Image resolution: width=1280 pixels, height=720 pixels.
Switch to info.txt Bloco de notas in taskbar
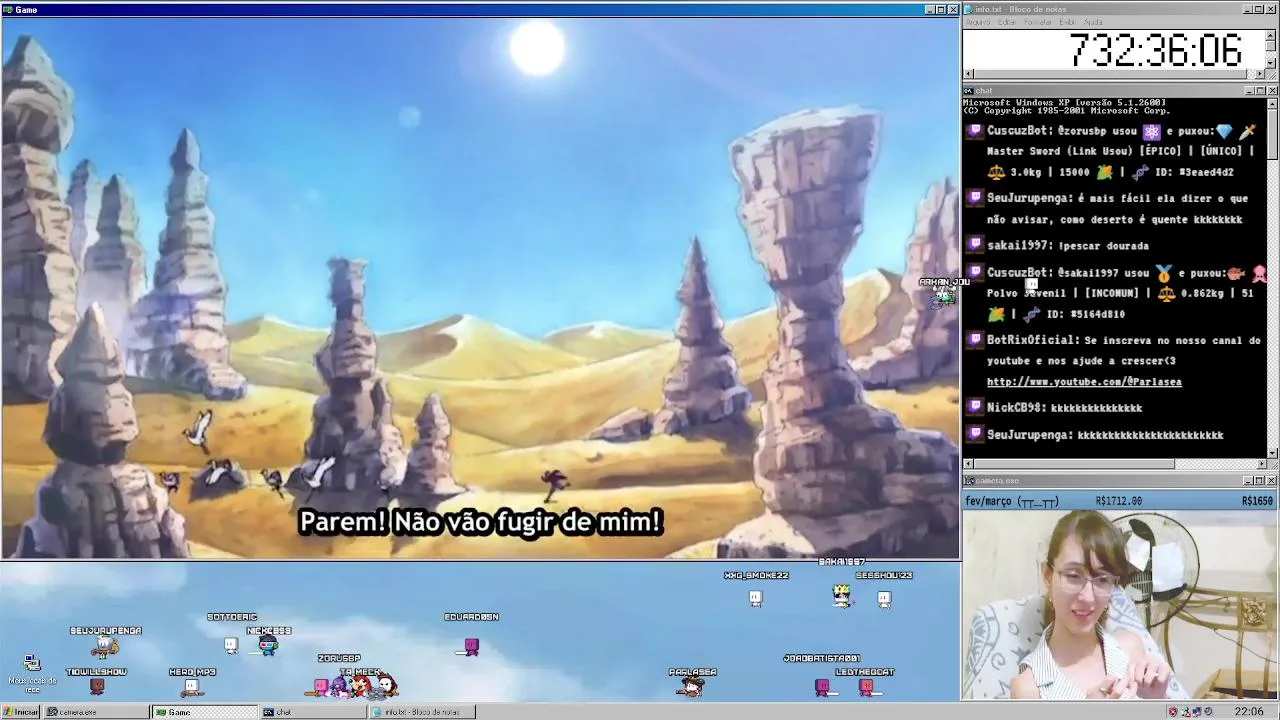click(x=421, y=712)
